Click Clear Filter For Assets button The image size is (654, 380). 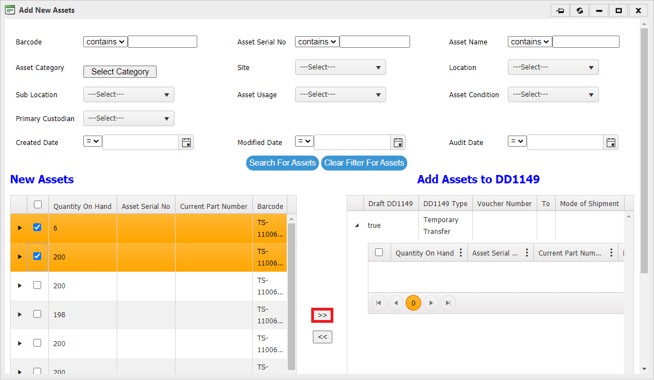coord(364,163)
